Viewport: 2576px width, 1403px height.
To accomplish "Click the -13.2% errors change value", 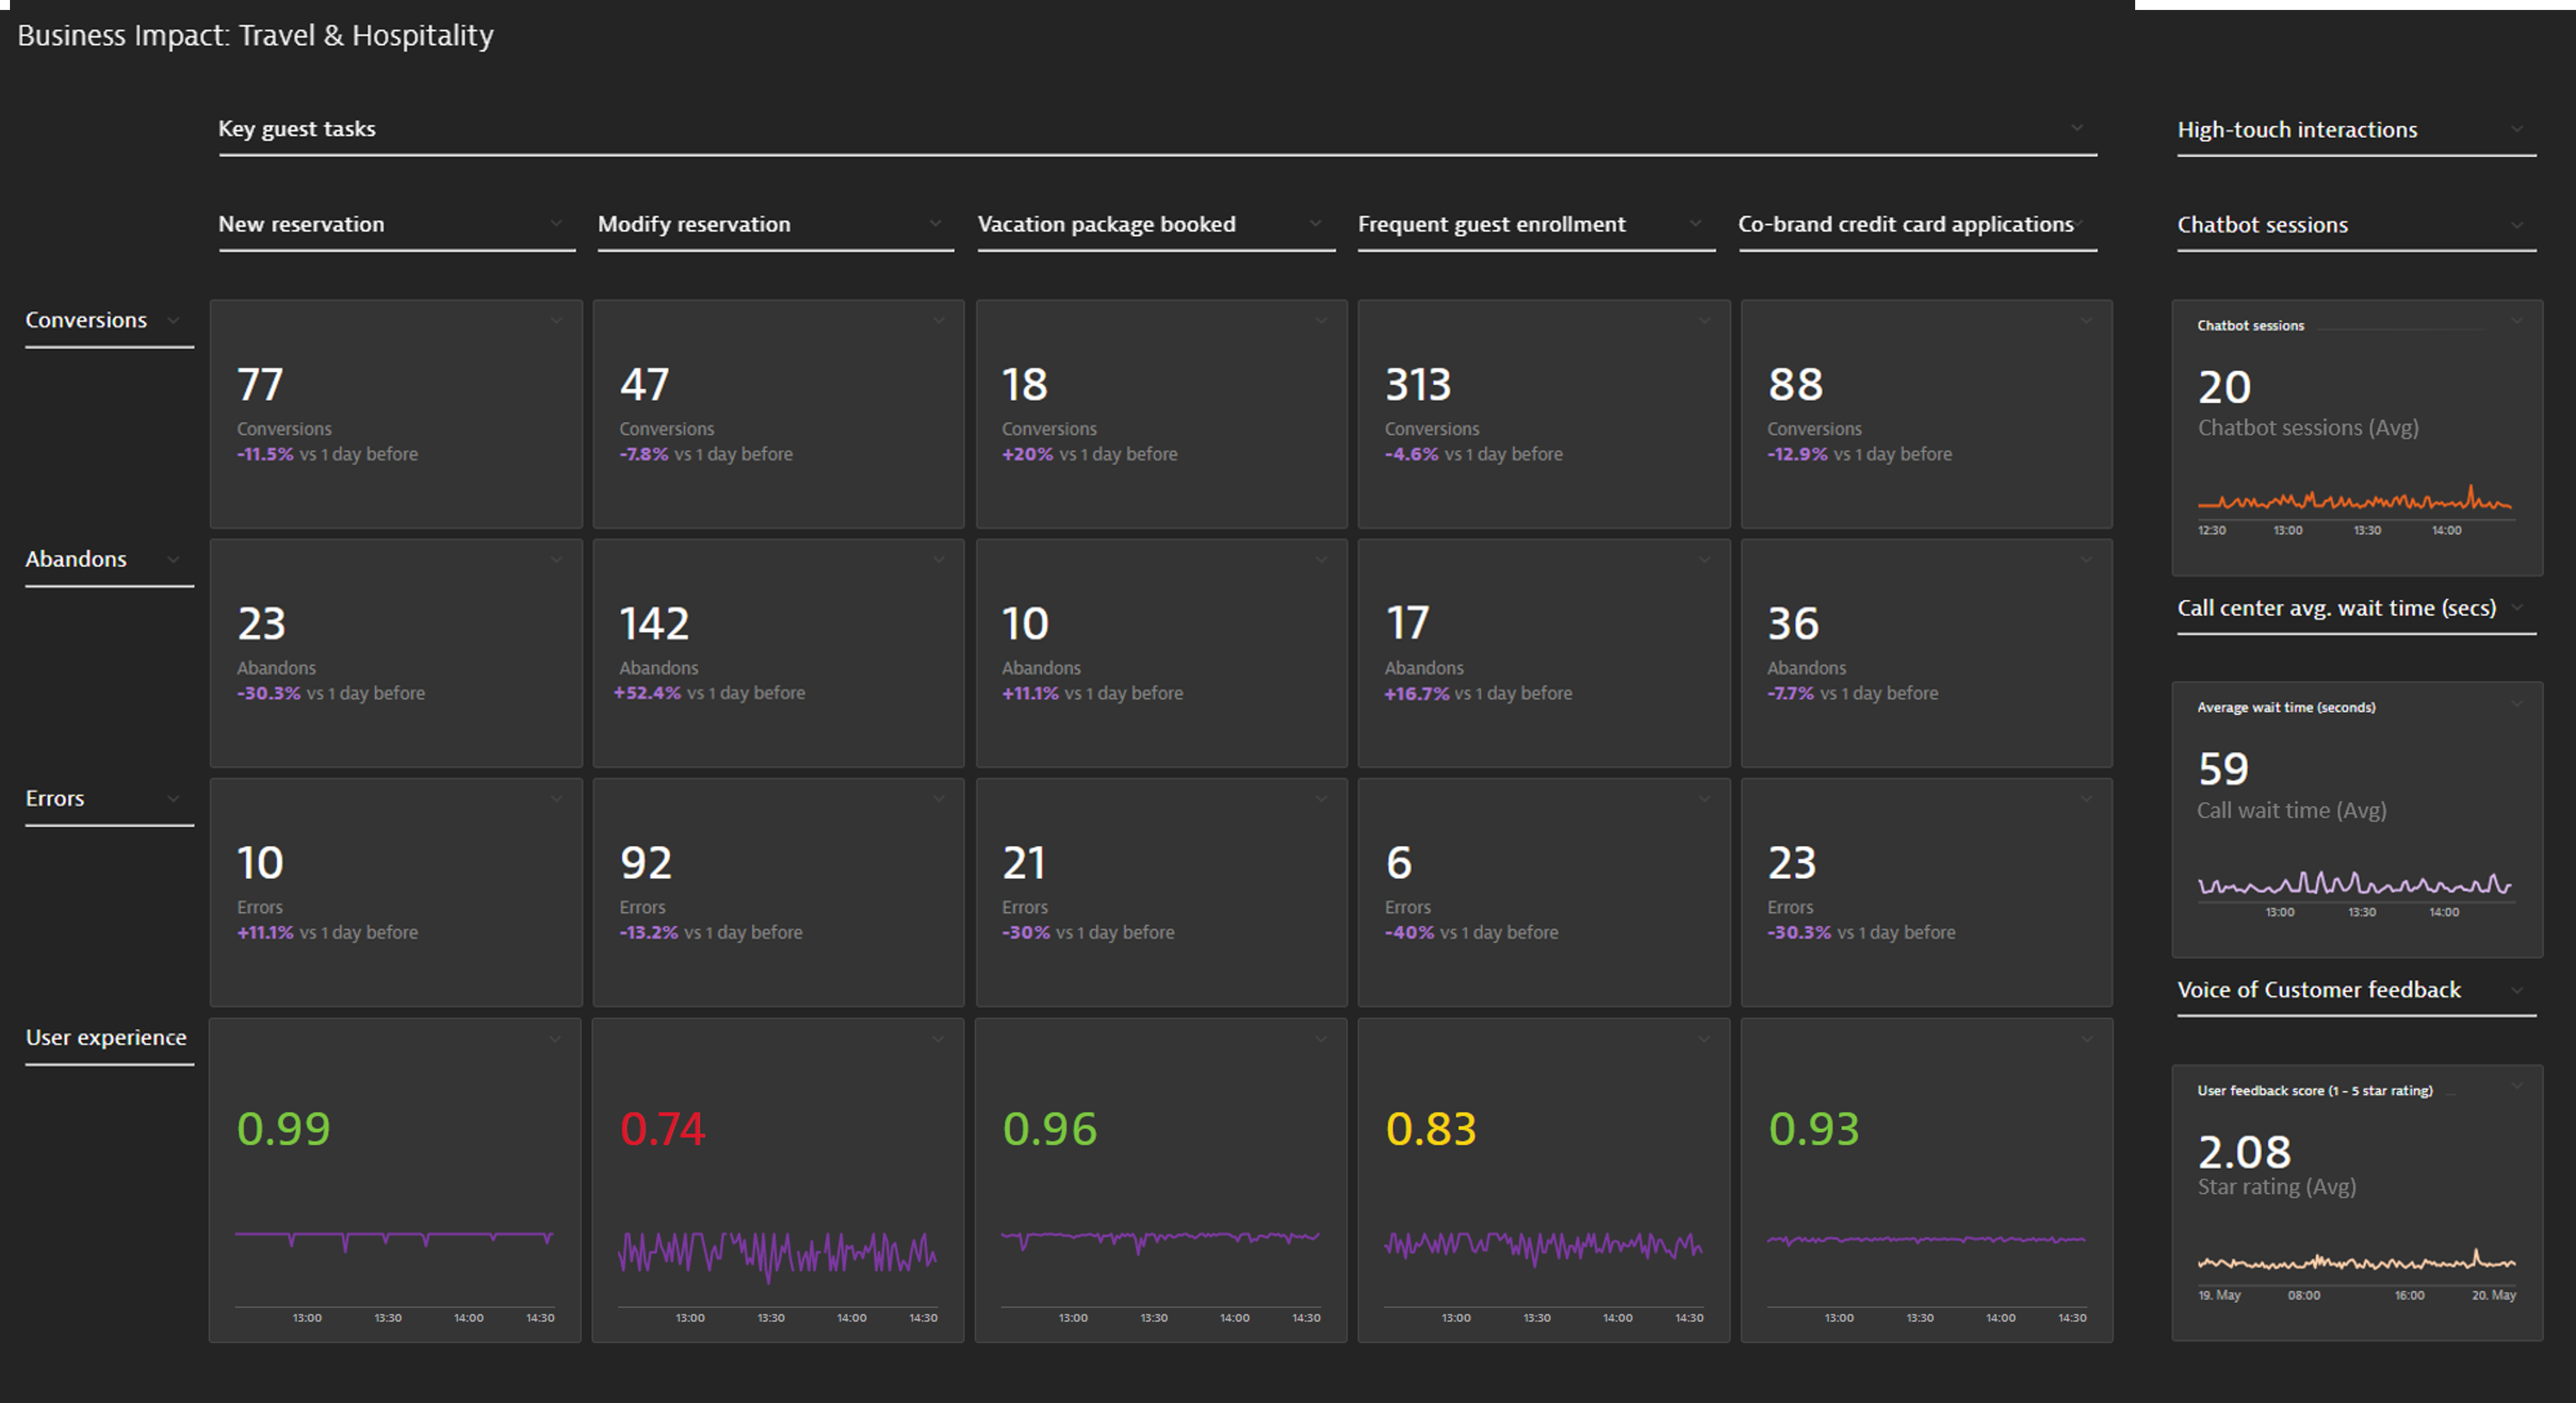I will coord(648,932).
